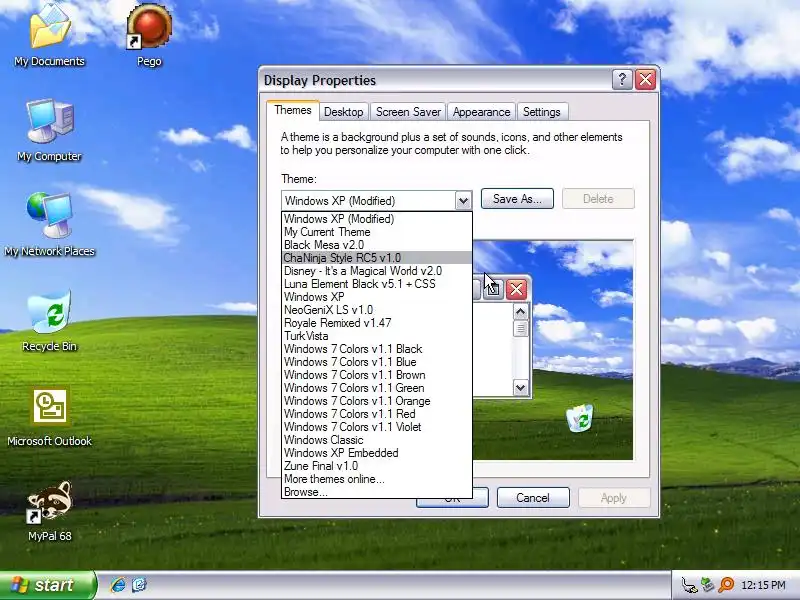The image size is (800, 600).
Task: Click the taskbar clock 12:15 PM
Action: [763, 585]
